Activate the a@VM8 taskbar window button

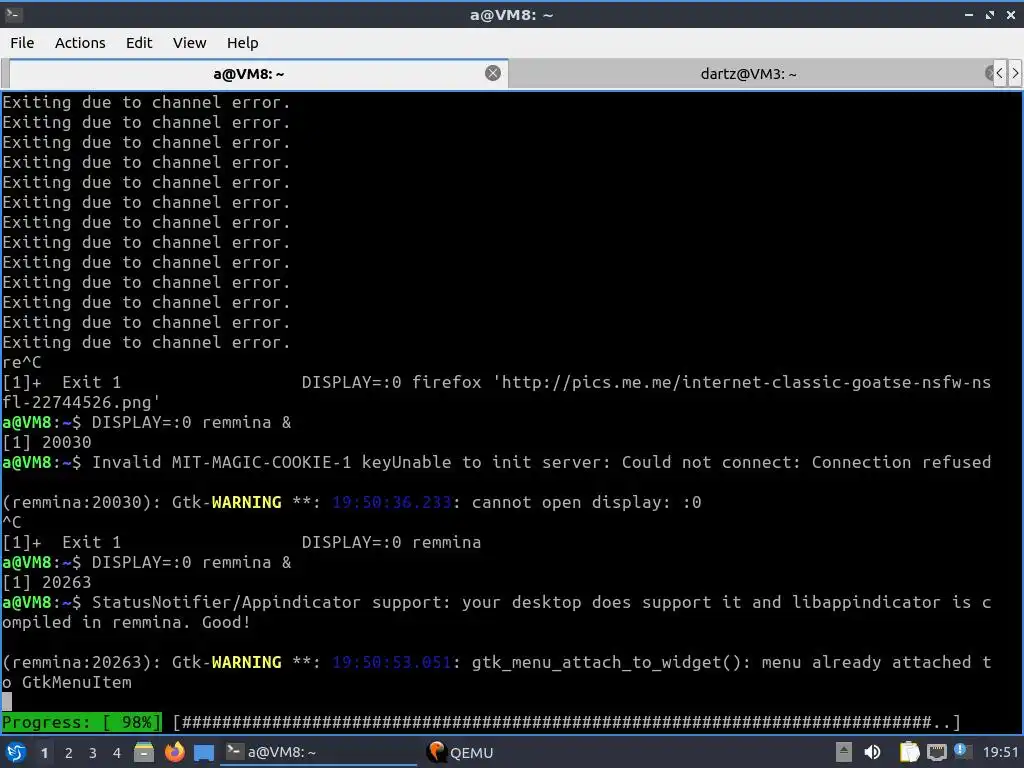click(320, 752)
